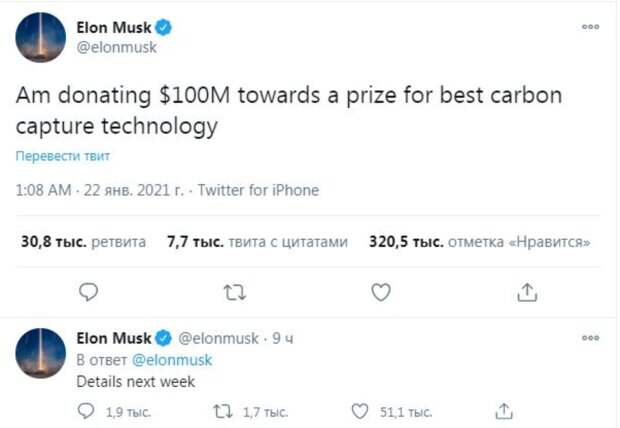The height and width of the screenshot is (428, 620).
Task: Share the 'Details next week' reply
Action: pos(505,411)
